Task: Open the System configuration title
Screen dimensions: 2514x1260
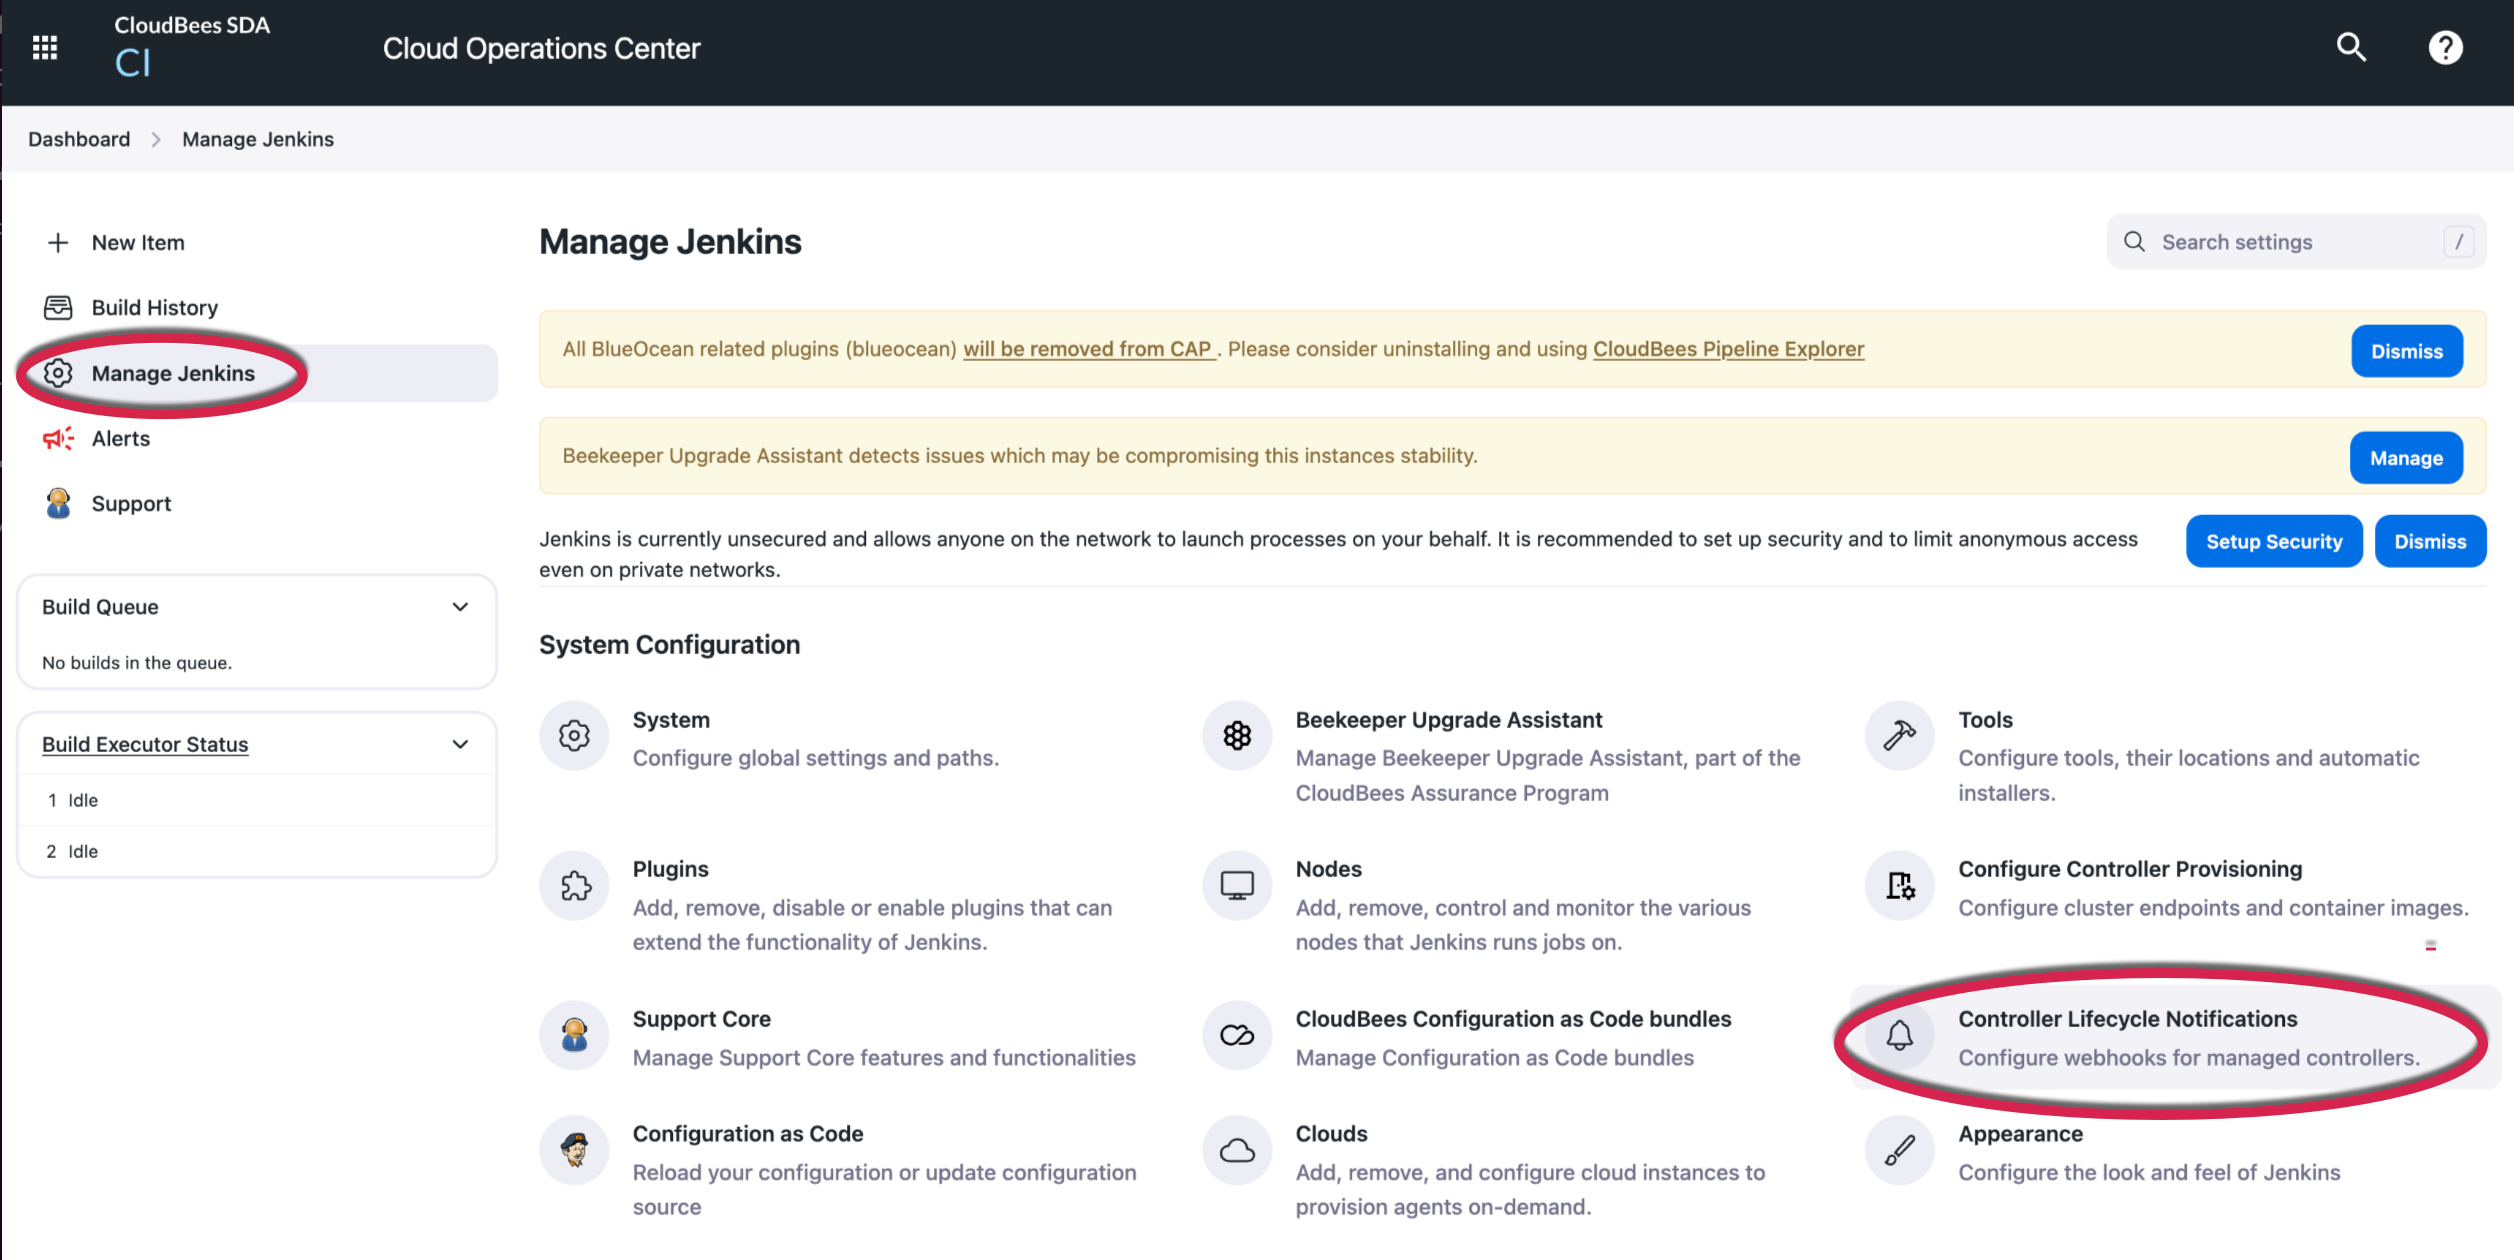Action: pos(671,720)
